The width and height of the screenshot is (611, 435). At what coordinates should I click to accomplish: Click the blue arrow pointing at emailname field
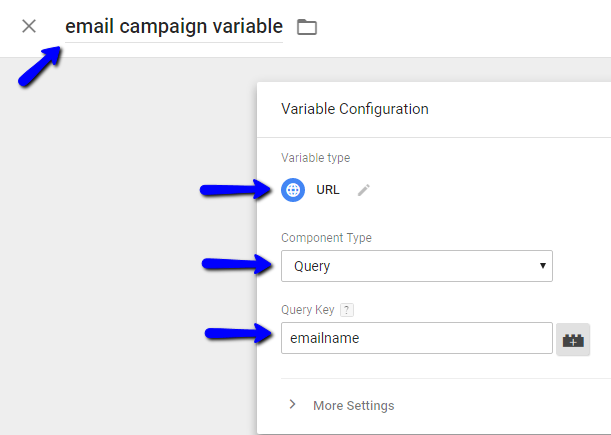[238, 334]
